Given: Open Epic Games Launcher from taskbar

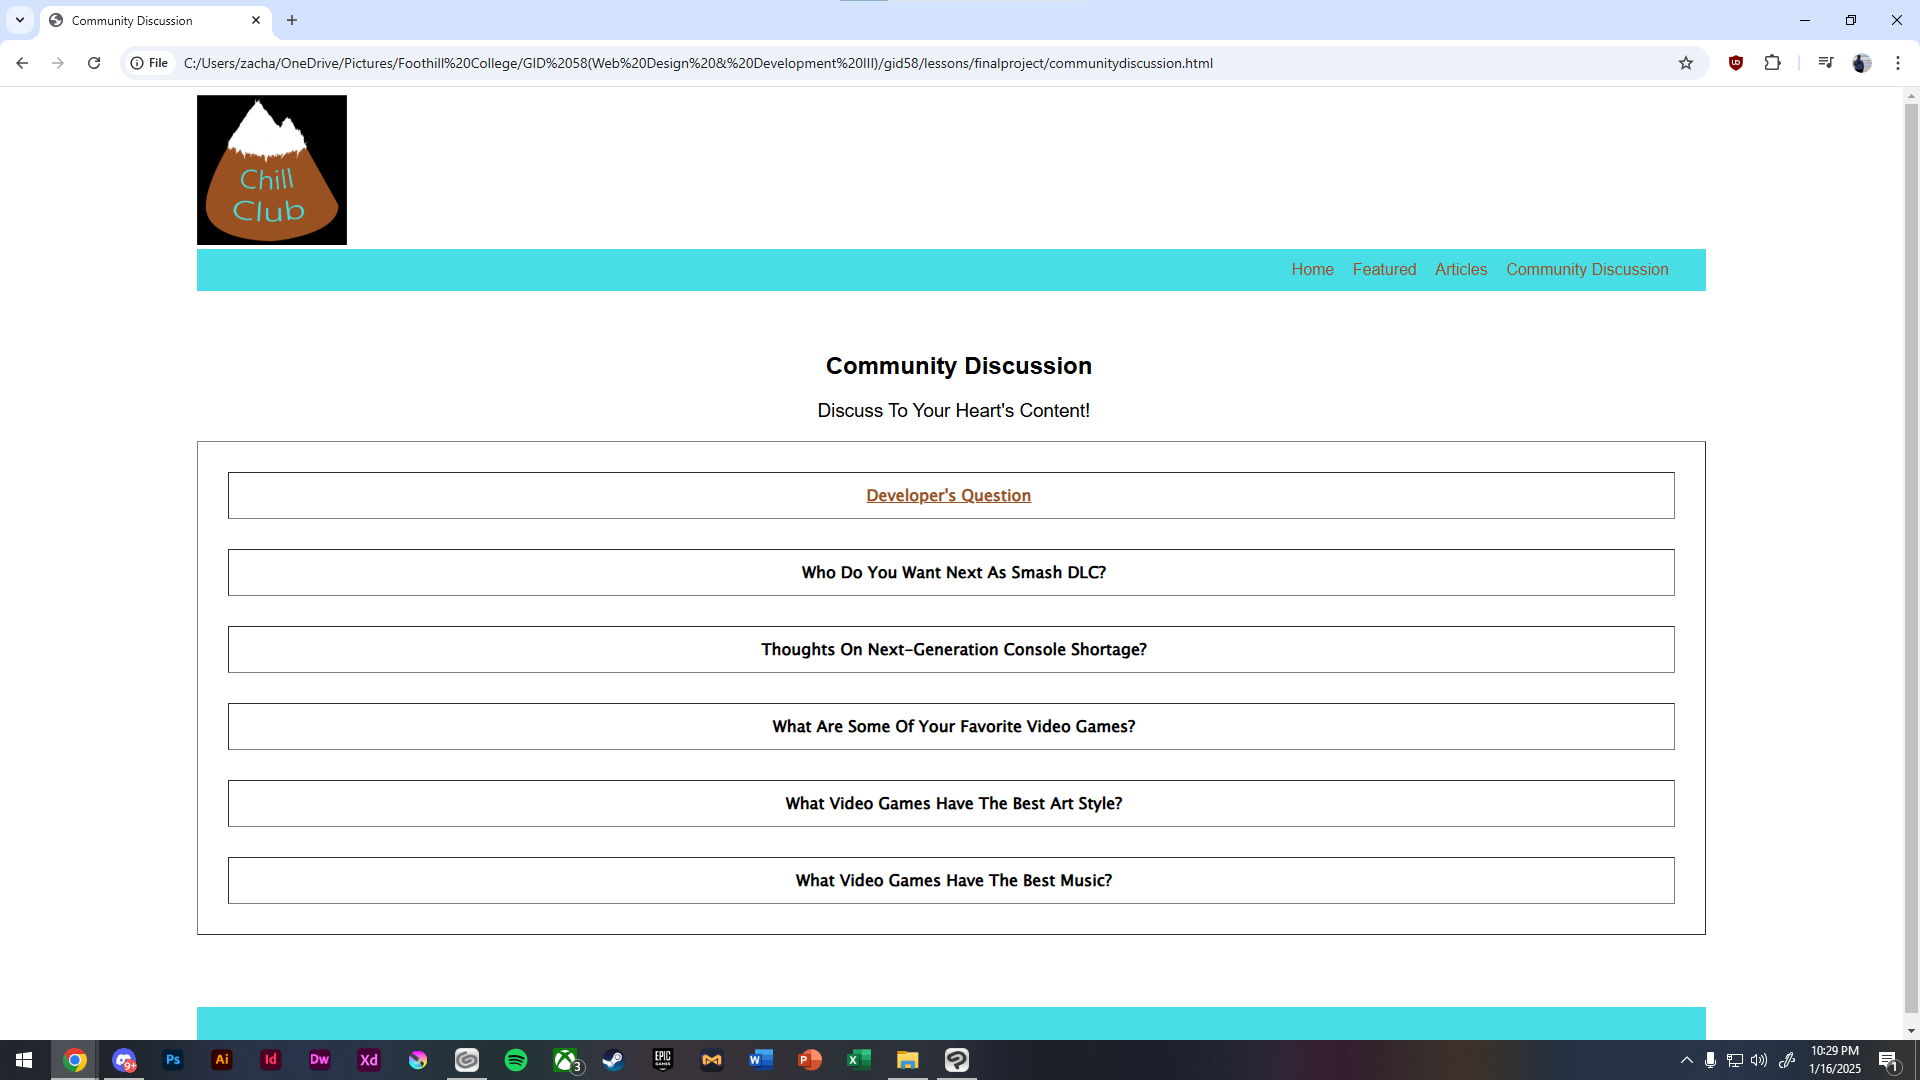Looking at the screenshot, I should 663,1060.
